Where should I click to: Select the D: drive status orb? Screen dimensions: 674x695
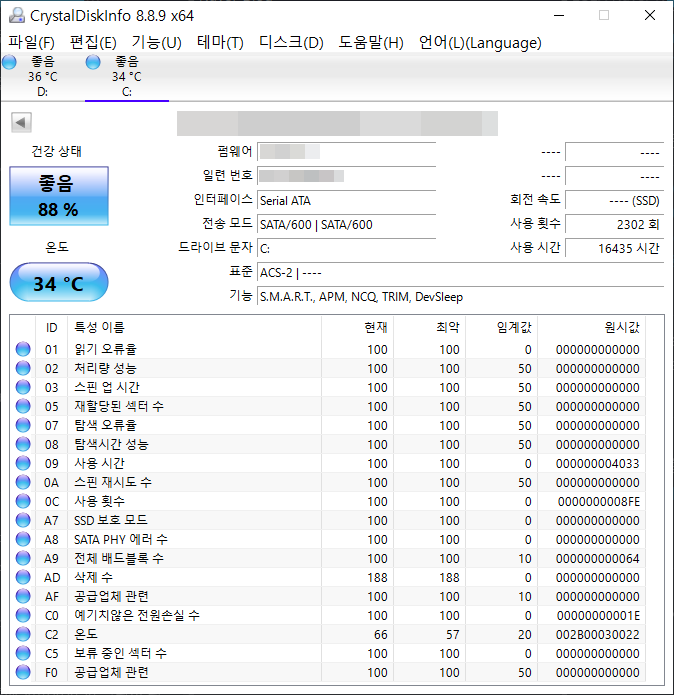click(x=9, y=62)
